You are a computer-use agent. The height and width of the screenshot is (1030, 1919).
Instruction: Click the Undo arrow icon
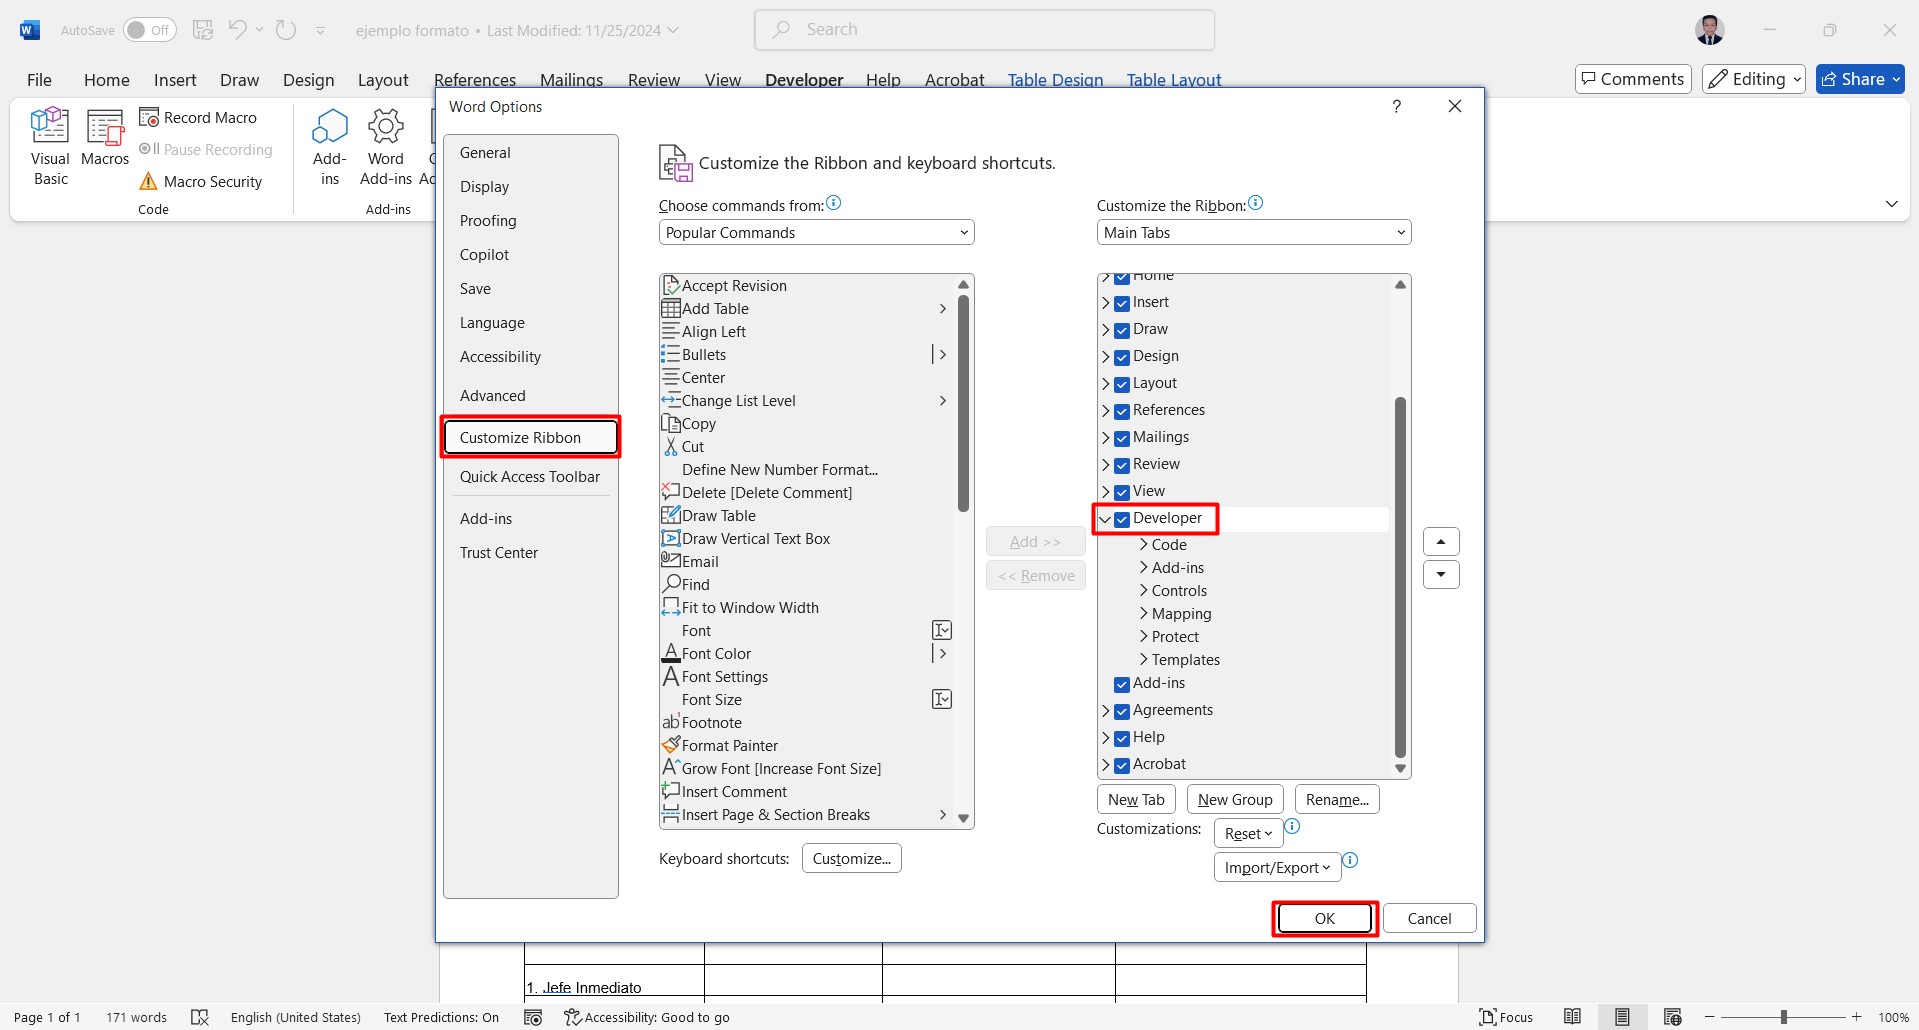237,30
